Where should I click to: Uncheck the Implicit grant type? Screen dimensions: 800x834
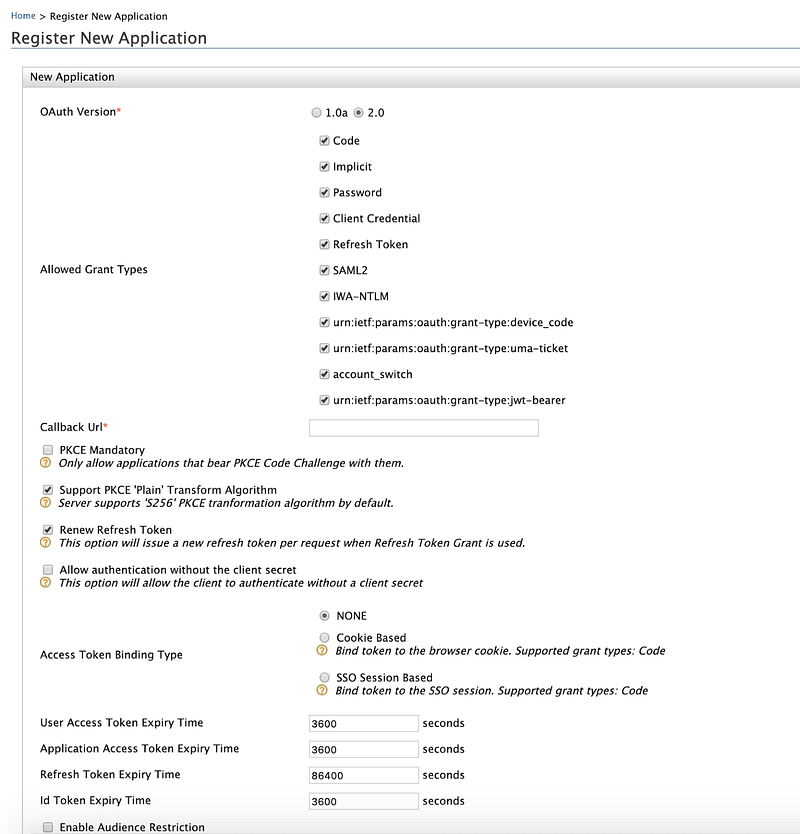pyautogui.click(x=324, y=166)
